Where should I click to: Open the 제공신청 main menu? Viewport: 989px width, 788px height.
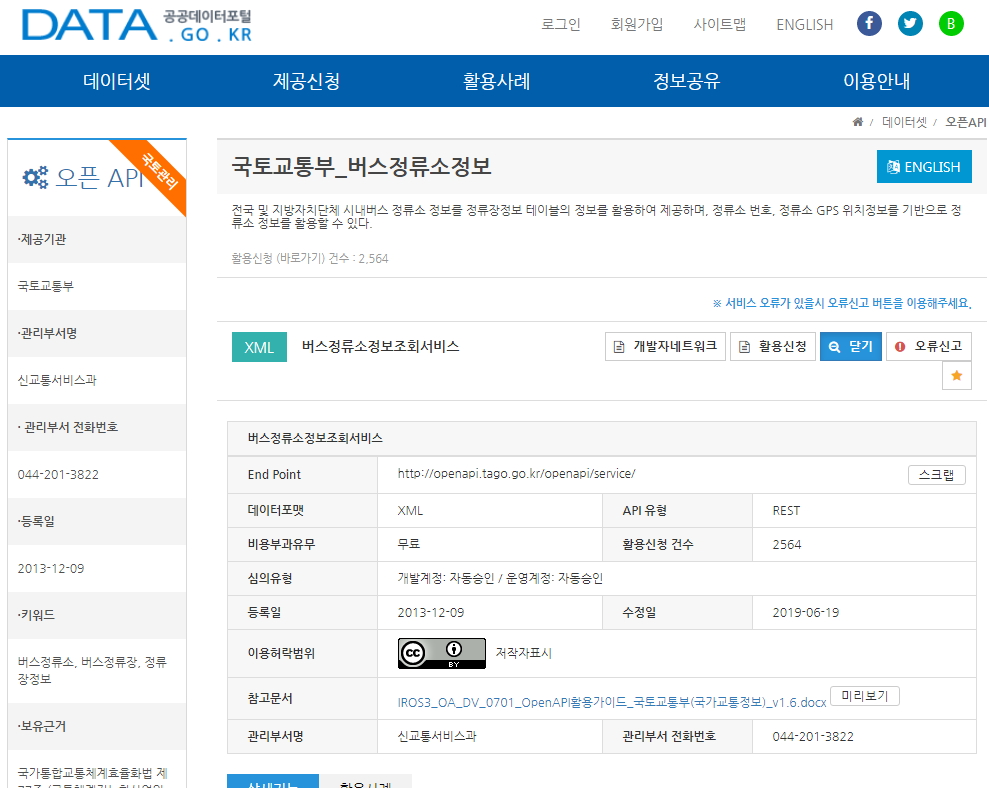pos(307,81)
